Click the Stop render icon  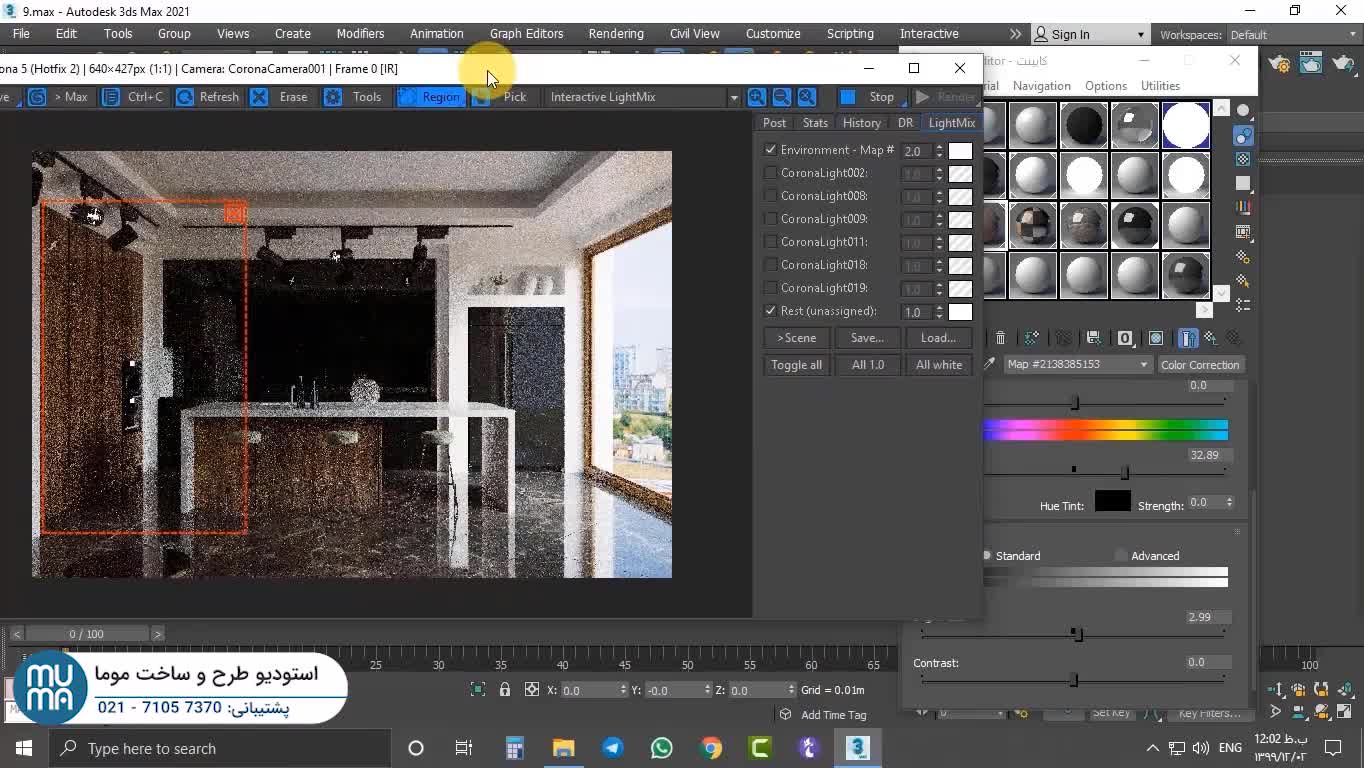pyautogui.click(x=848, y=97)
